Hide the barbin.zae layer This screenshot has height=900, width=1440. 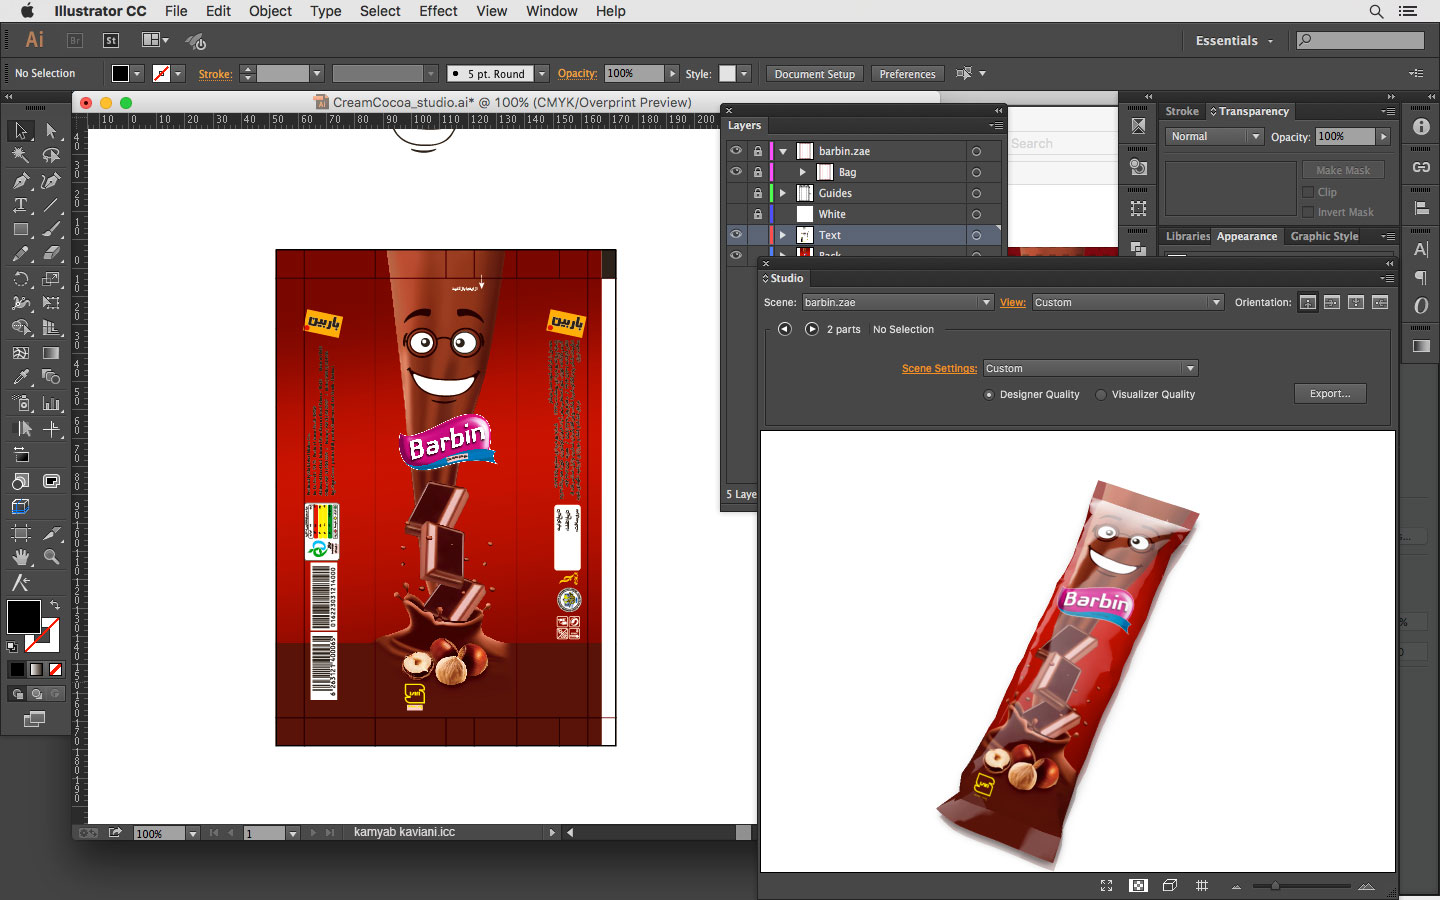736,151
